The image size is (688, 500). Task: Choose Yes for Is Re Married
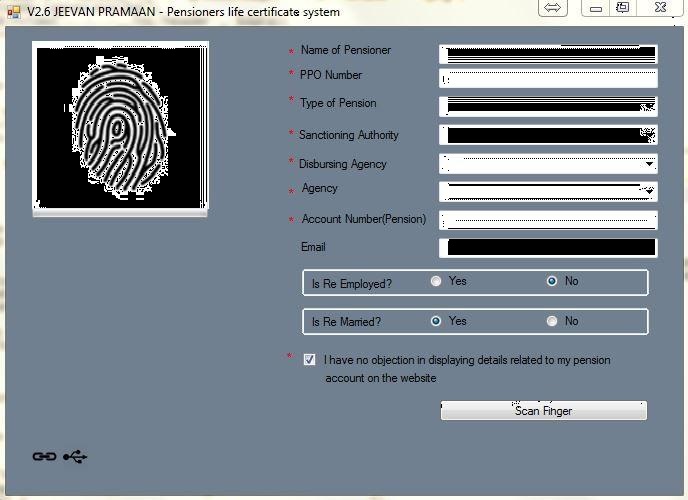tap(436, 322)
